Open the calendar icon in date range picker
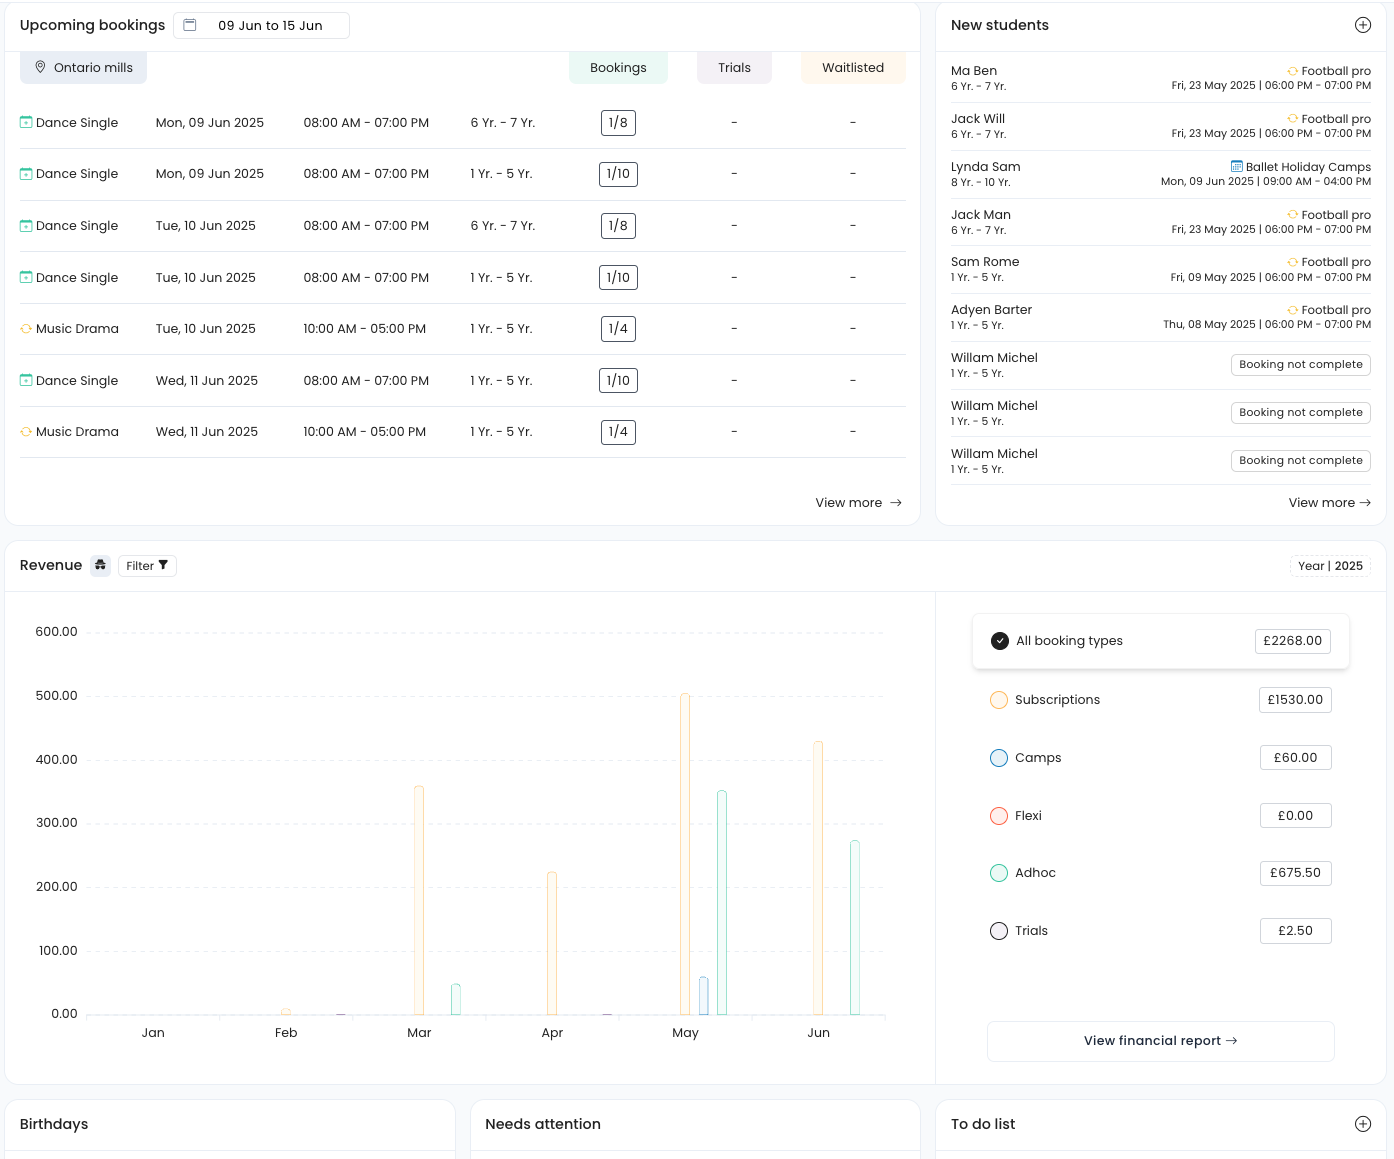1394x1159 pixels. click(x=190, y=25)
